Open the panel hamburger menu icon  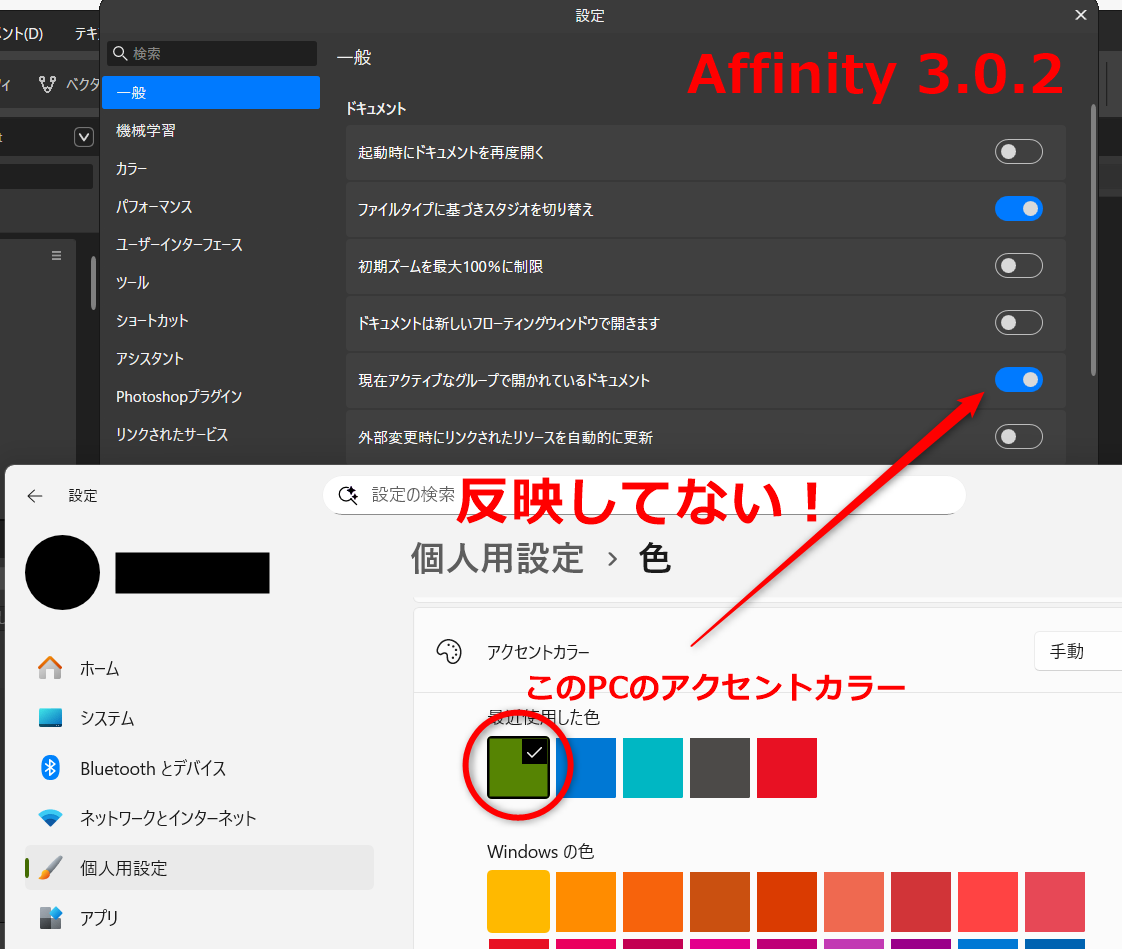click(x=57, y=256)
